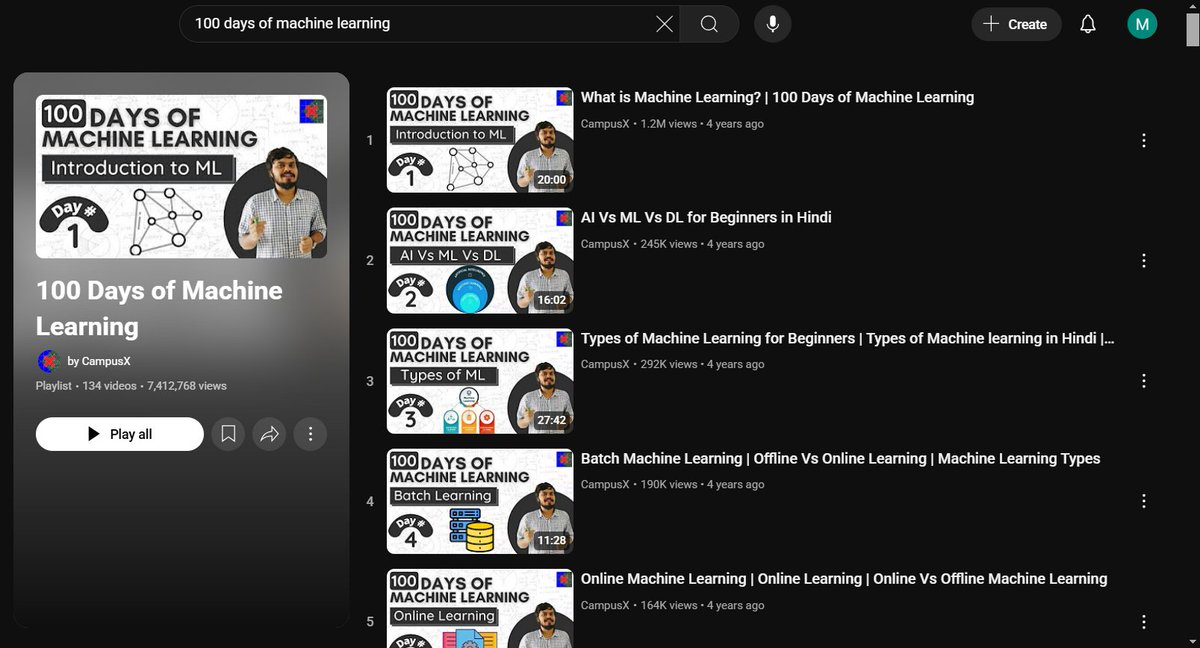Screen dimensions: 1200x648
Task: Click the '245K views' text
Action: pyautogui.click(x=669, y=244)
